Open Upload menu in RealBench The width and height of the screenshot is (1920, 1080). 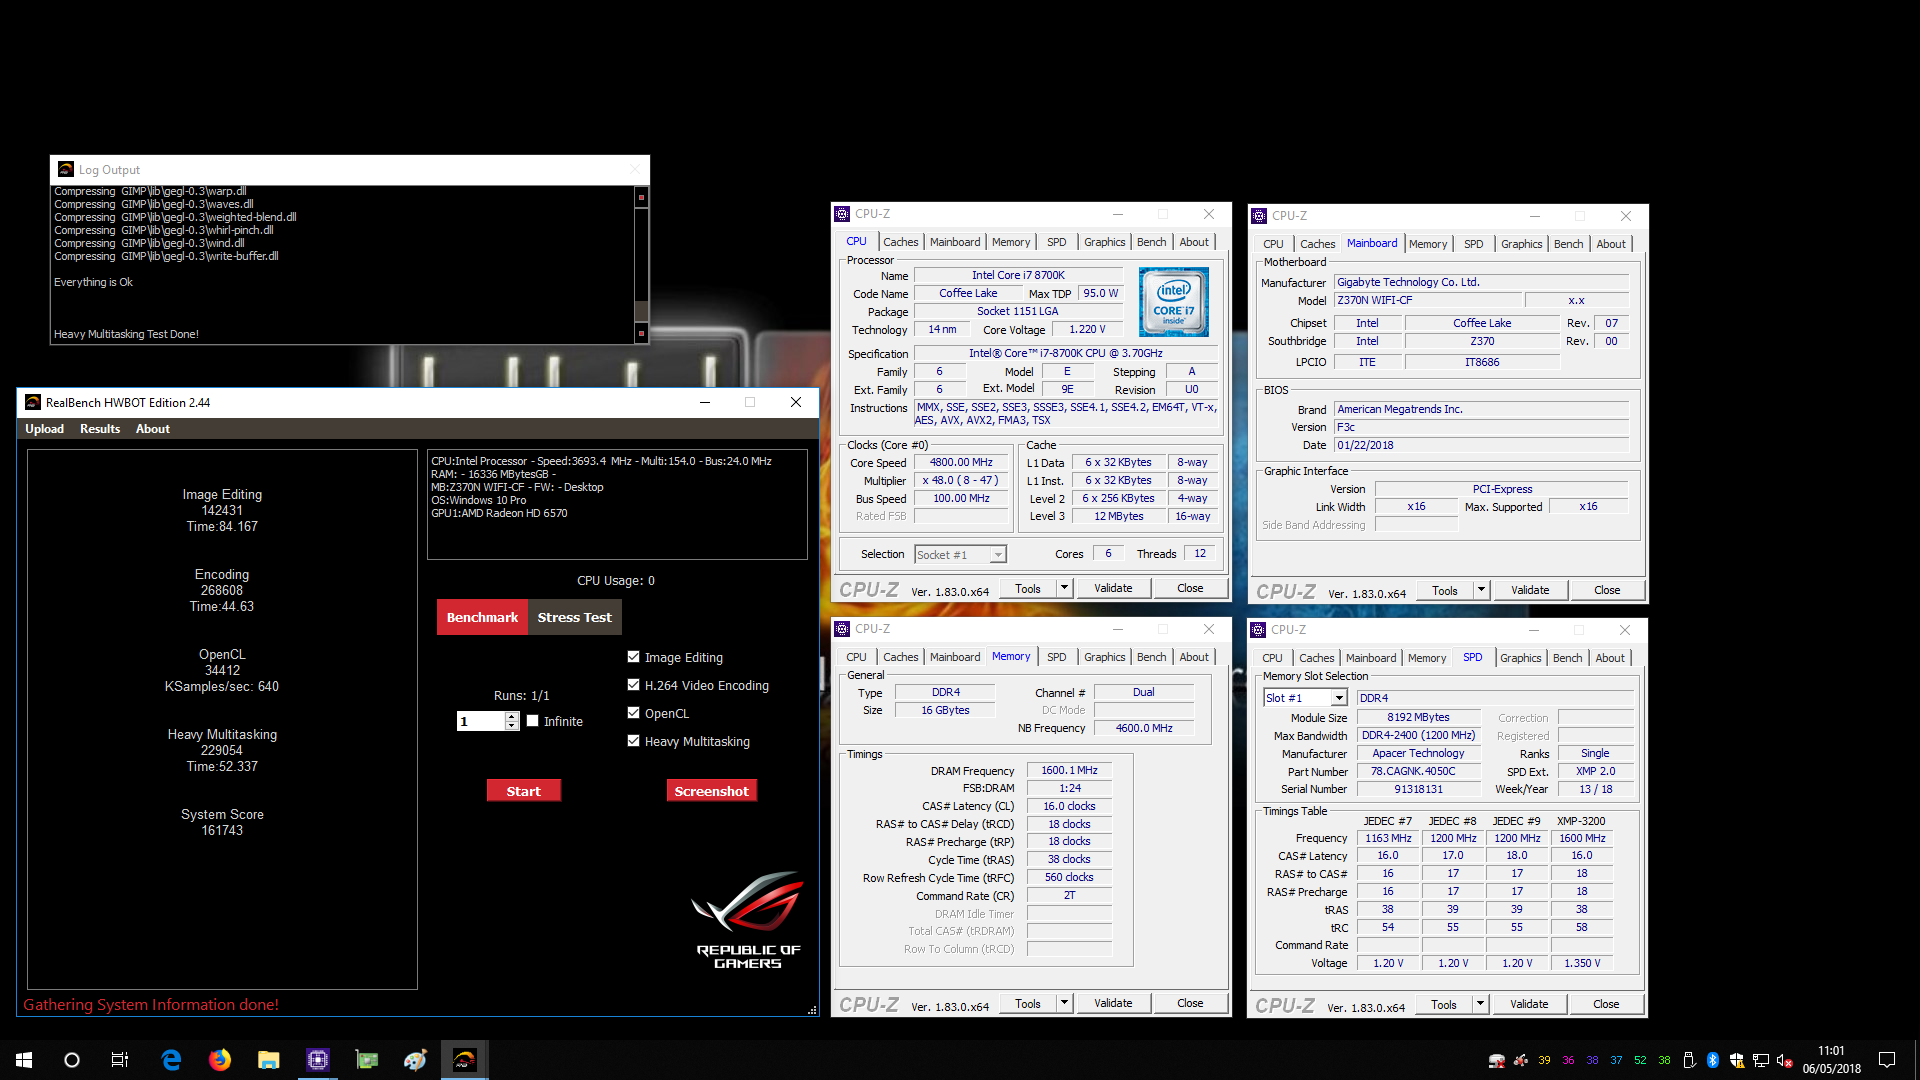tap(44, 428)
